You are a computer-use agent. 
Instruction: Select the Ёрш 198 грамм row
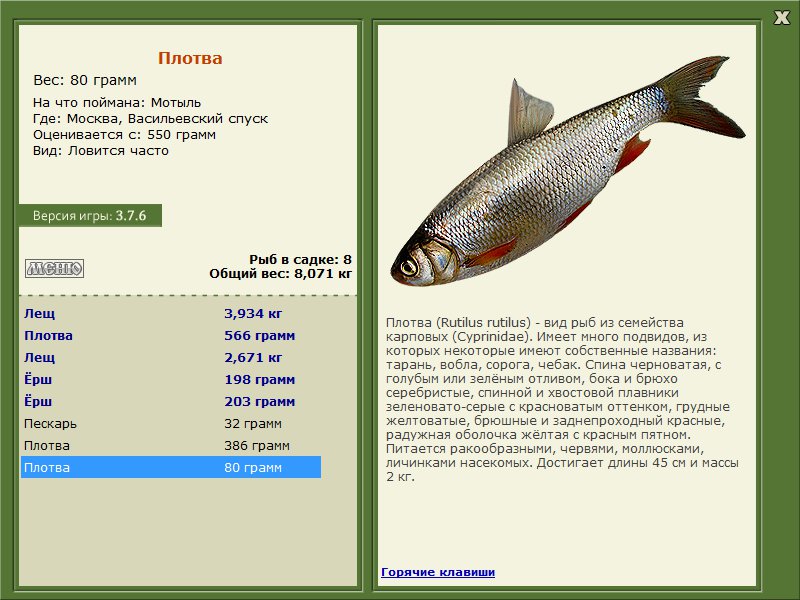171,379
